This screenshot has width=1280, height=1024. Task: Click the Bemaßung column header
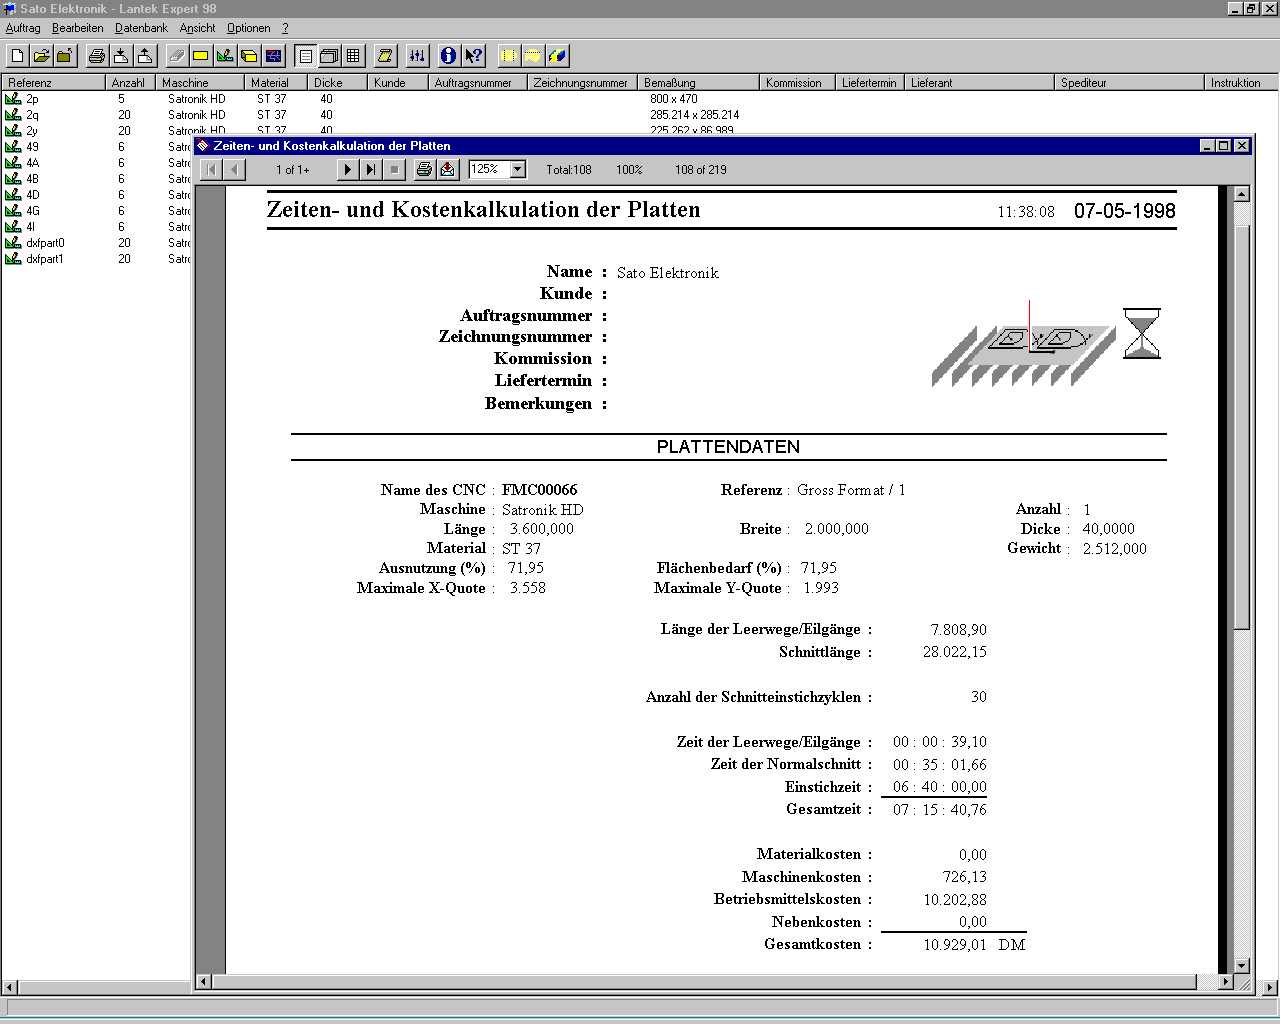click(x=698, y=83)
